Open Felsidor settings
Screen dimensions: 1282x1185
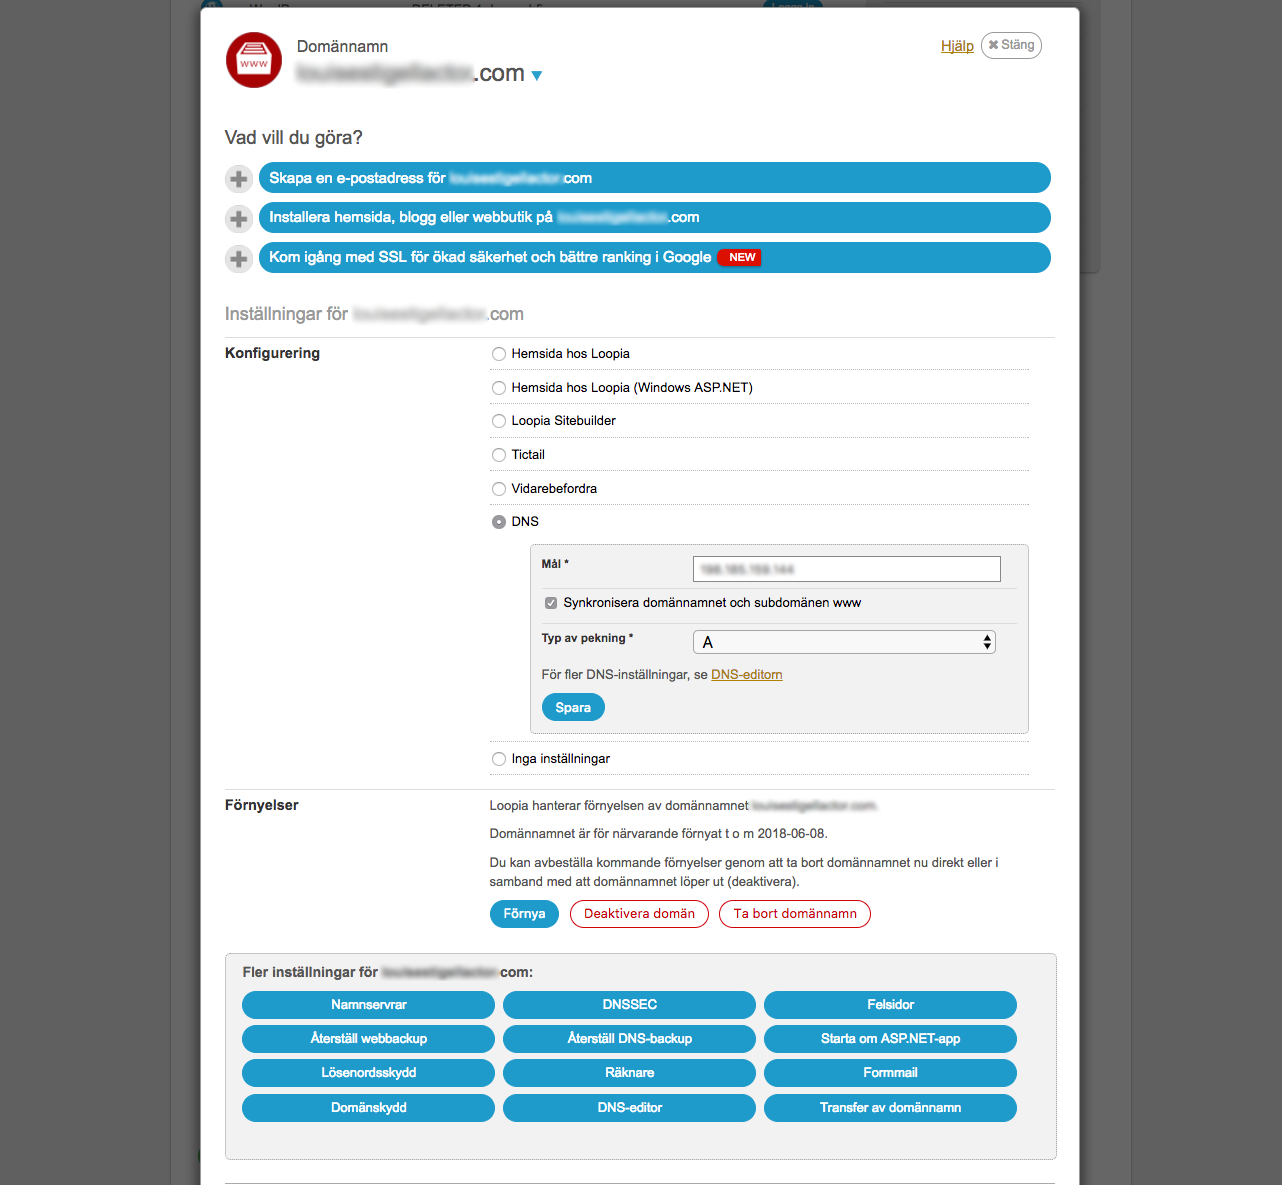click(x=890, y=1005)
